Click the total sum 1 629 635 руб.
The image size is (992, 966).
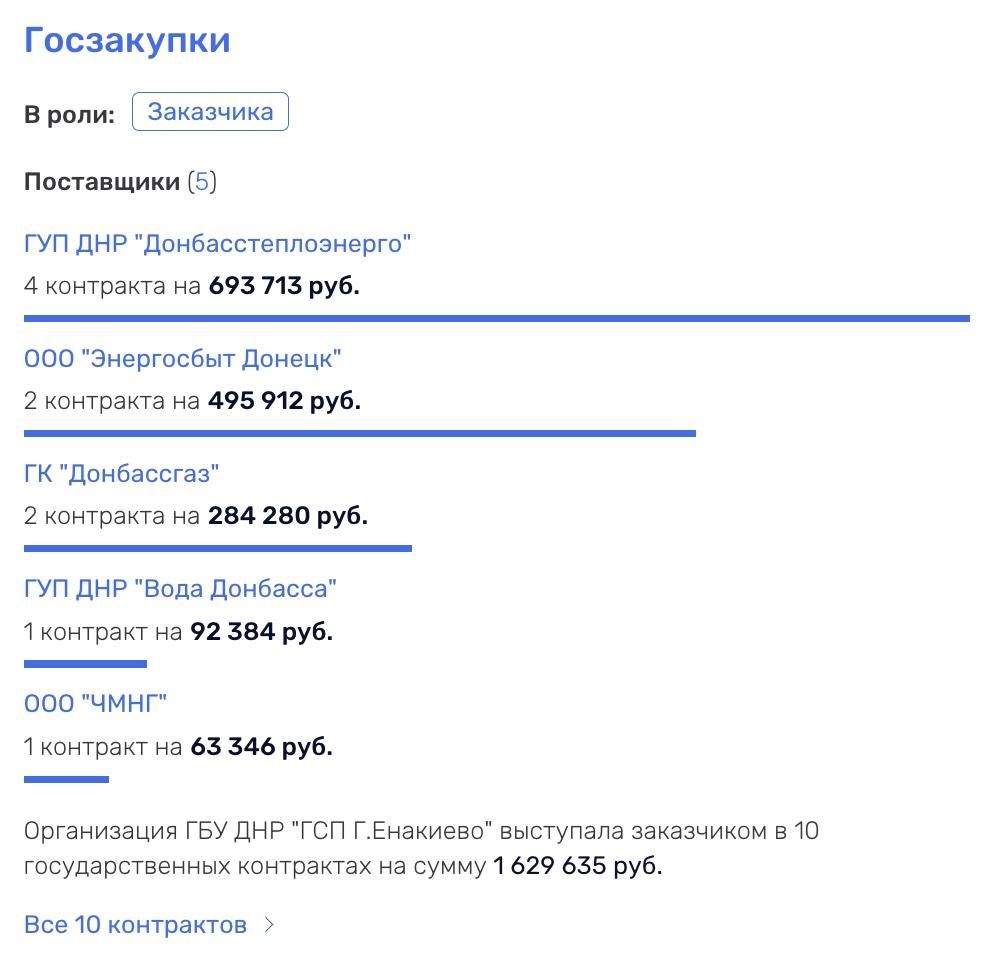tap(577, 866)
